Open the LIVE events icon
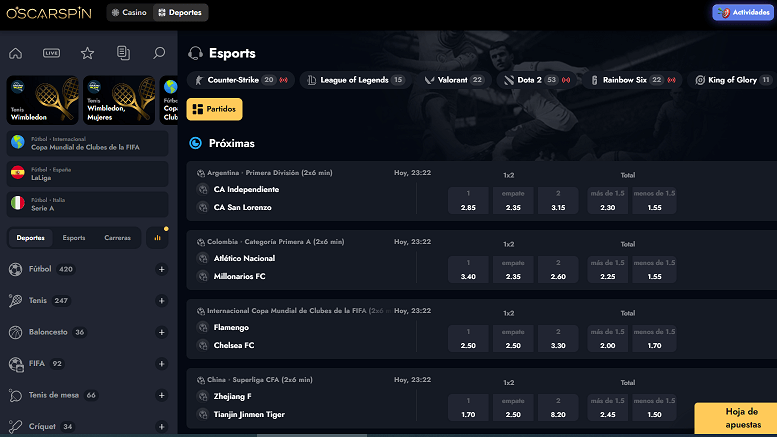 pyautogui.click(x=51, y=53)
